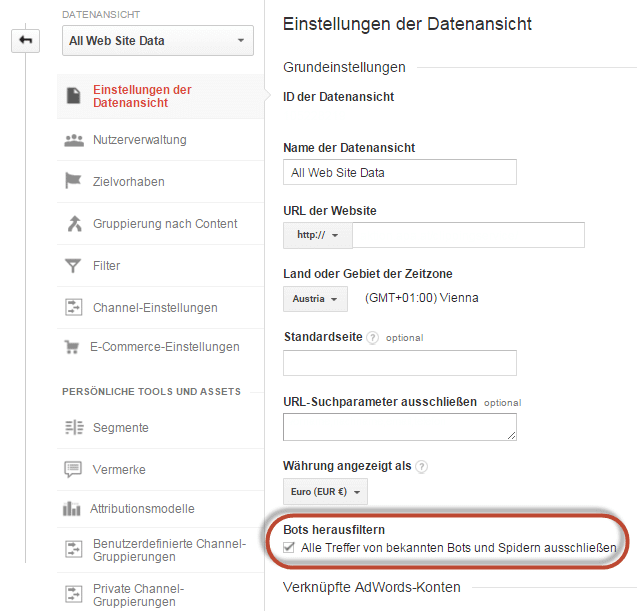637x611 pixels.
Task: Expand the Euro currency dropdown
Action: pos(325,492)
